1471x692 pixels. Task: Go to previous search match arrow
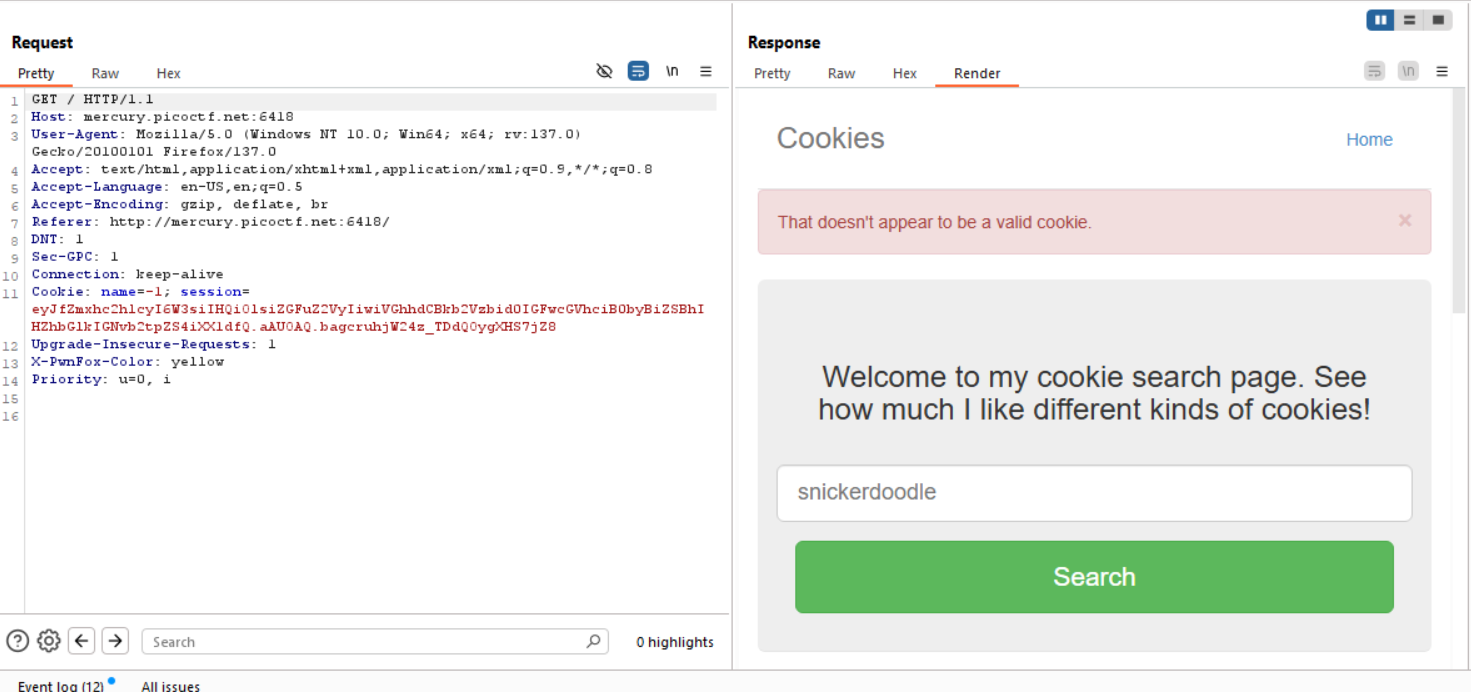82,641
